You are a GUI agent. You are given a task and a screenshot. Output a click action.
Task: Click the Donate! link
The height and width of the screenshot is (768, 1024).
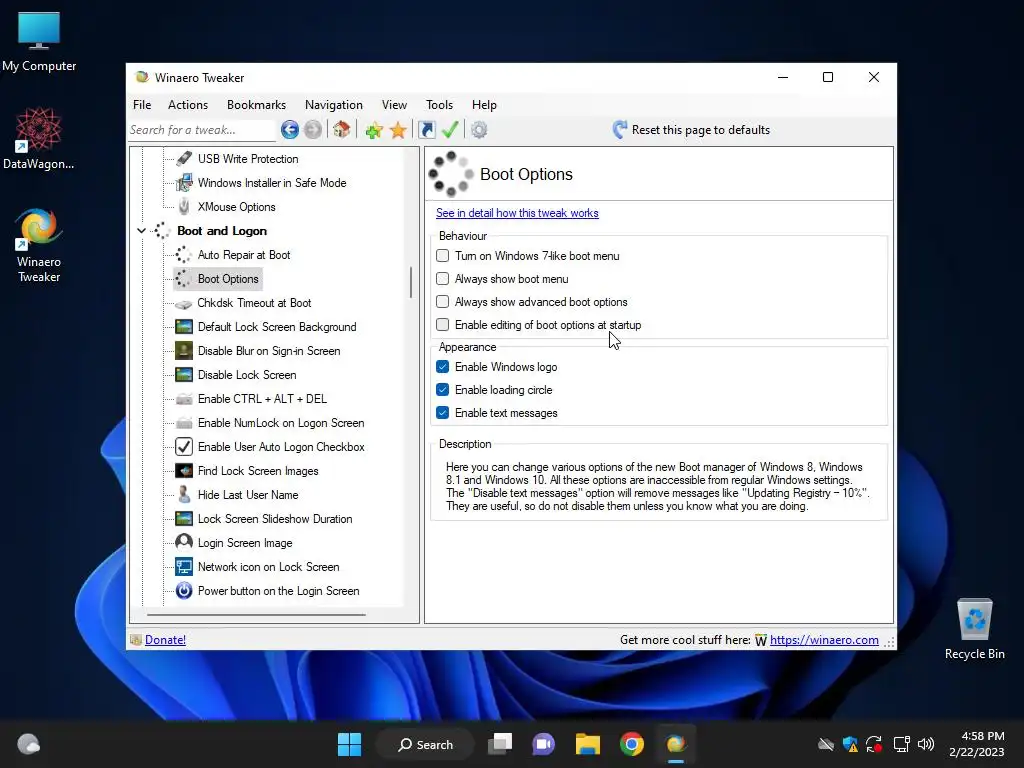coord(165,640)
